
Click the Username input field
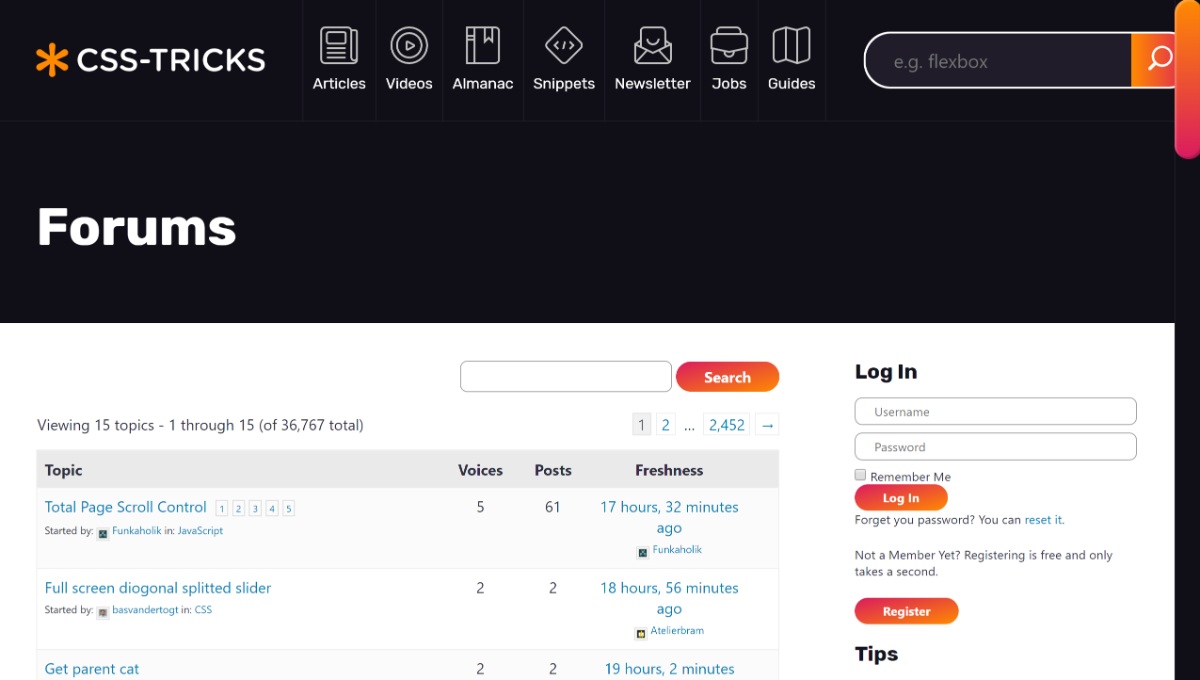pos(995,411)
